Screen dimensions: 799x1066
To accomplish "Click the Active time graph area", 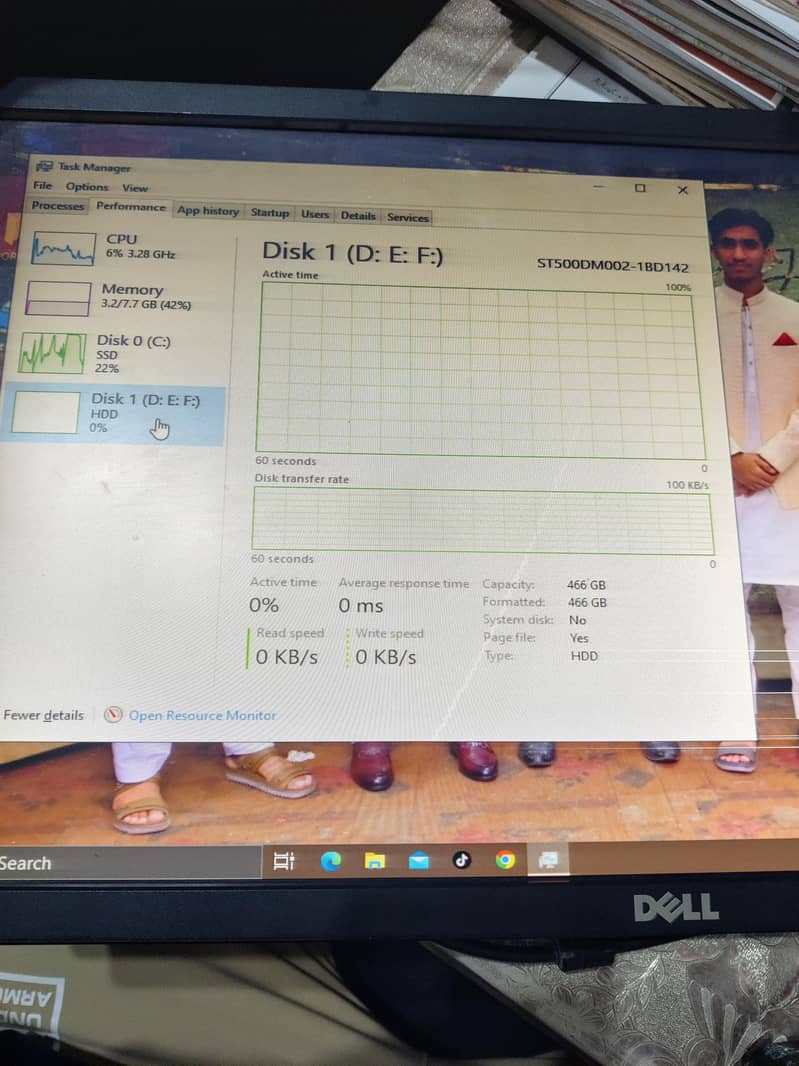I will [x=480, y=370].
